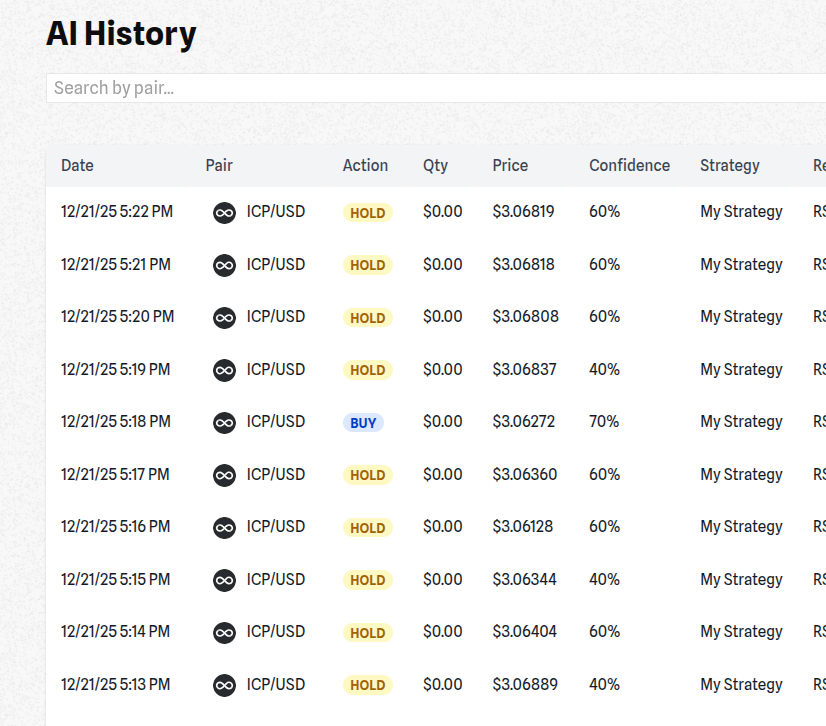Sort the table by the Date column

point(77,166)
